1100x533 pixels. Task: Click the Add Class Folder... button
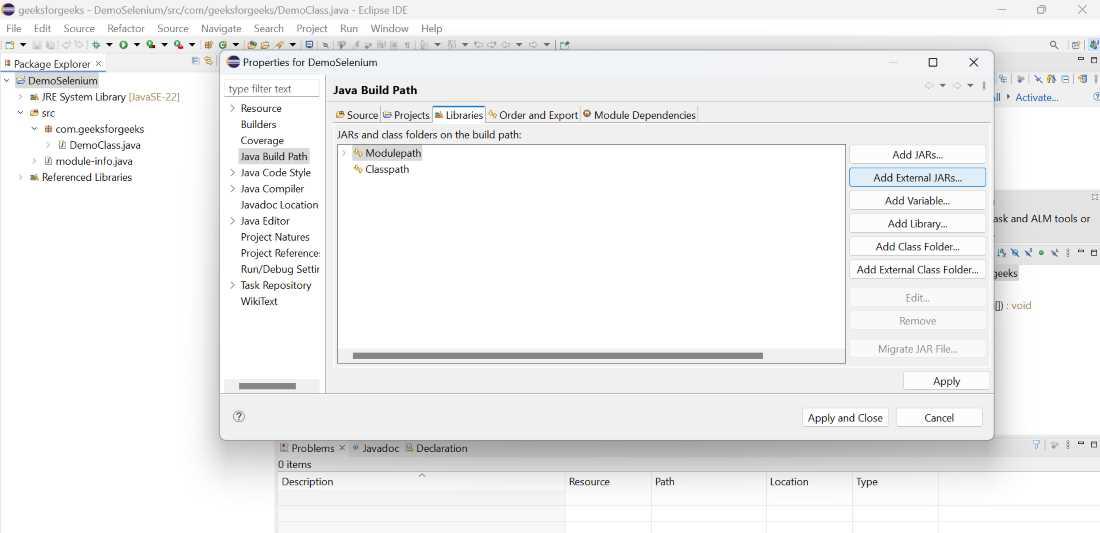point(917,246)
